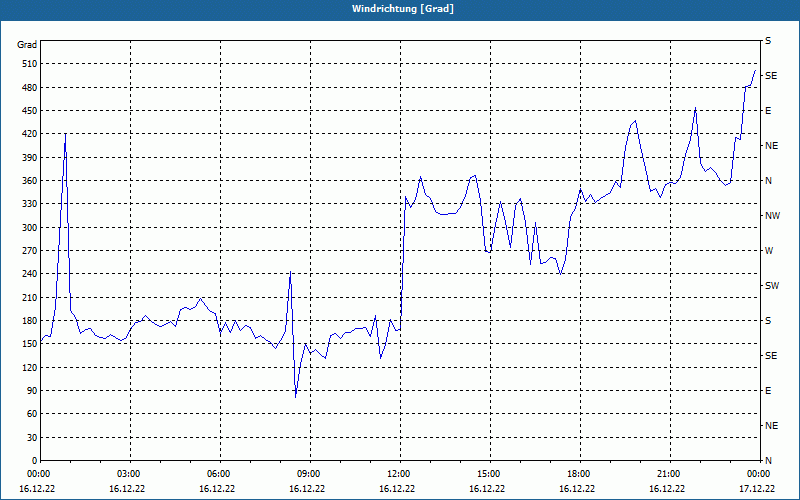Click the 12:00 time label

point(397,474)
